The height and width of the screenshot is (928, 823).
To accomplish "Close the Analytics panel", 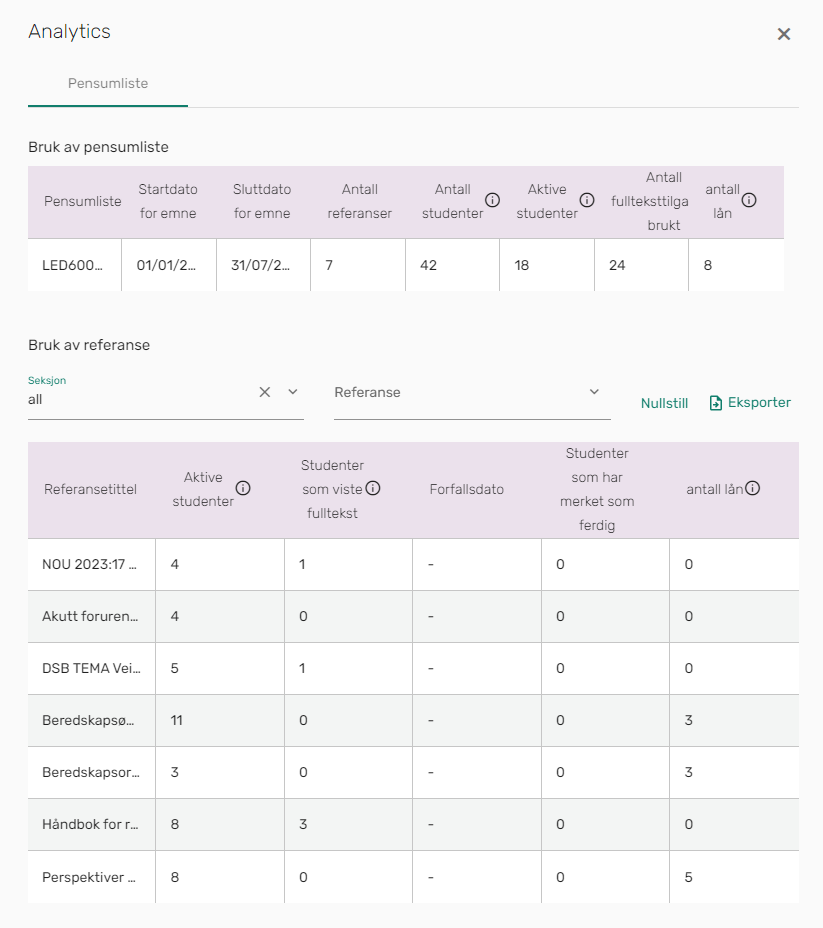I will point(784,34).
